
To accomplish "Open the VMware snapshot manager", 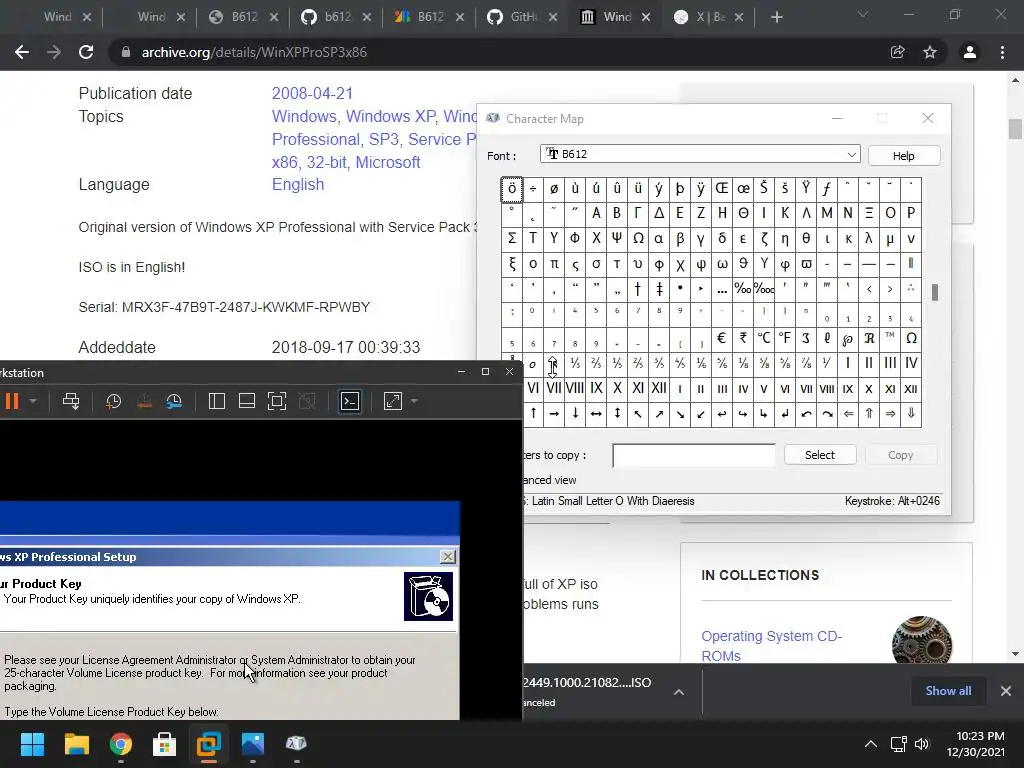I will [174, 401].
